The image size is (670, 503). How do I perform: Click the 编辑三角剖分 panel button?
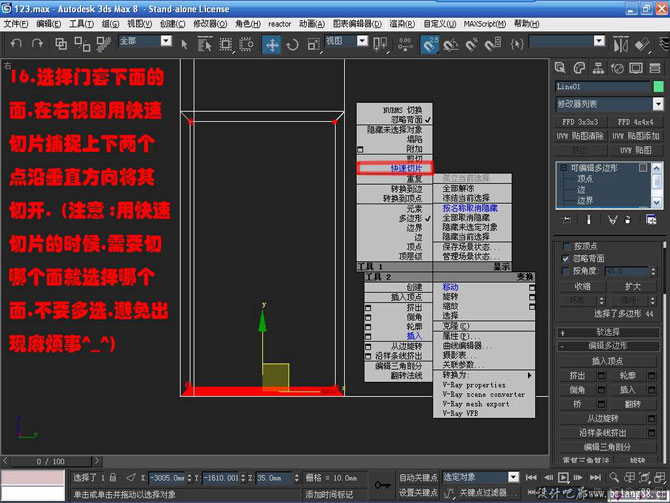607,447
